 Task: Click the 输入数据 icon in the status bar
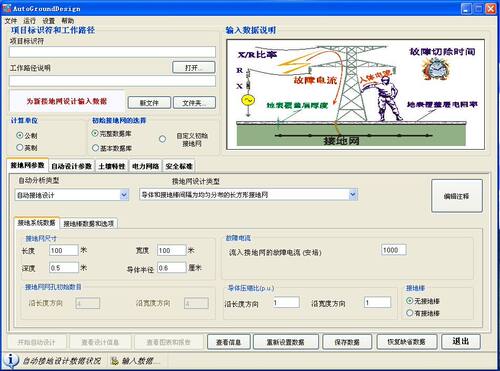point(115,361)
